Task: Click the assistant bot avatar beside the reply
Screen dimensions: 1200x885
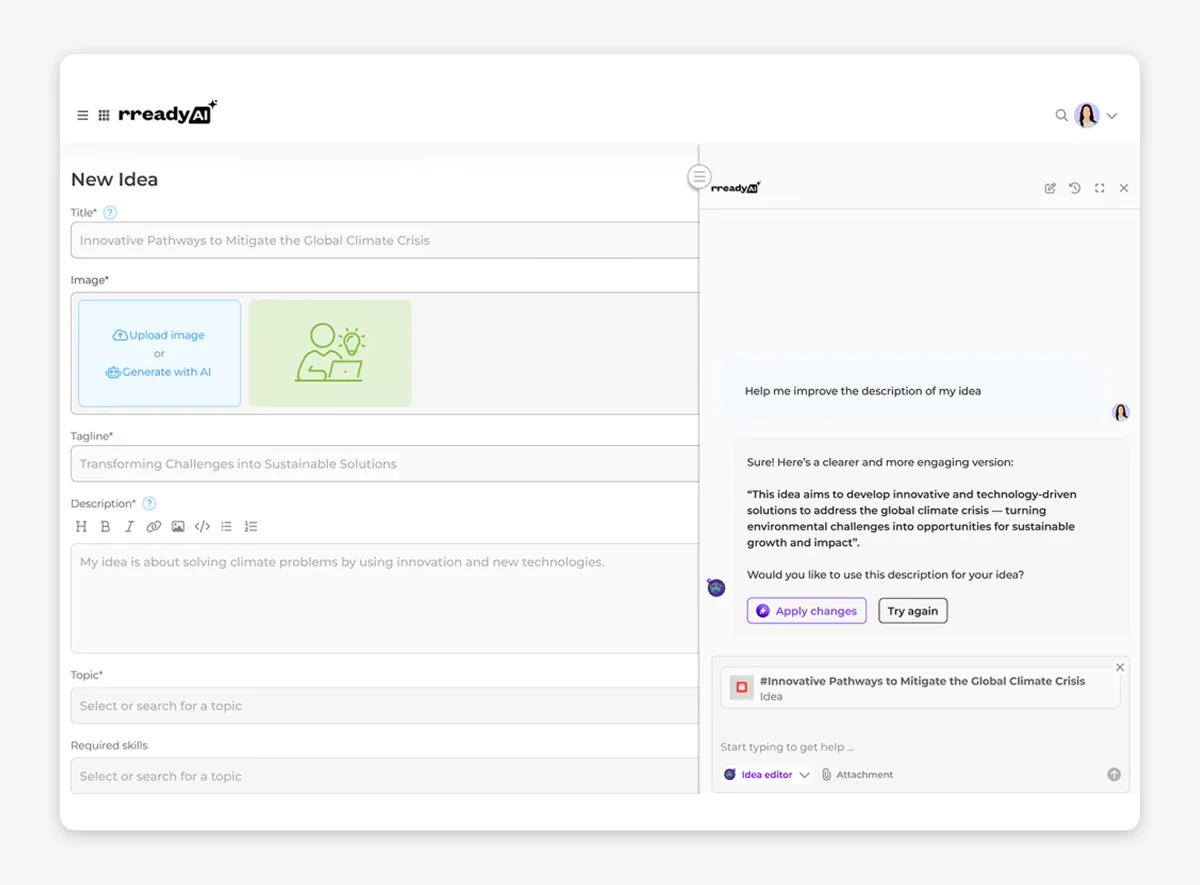Action: 716,587
